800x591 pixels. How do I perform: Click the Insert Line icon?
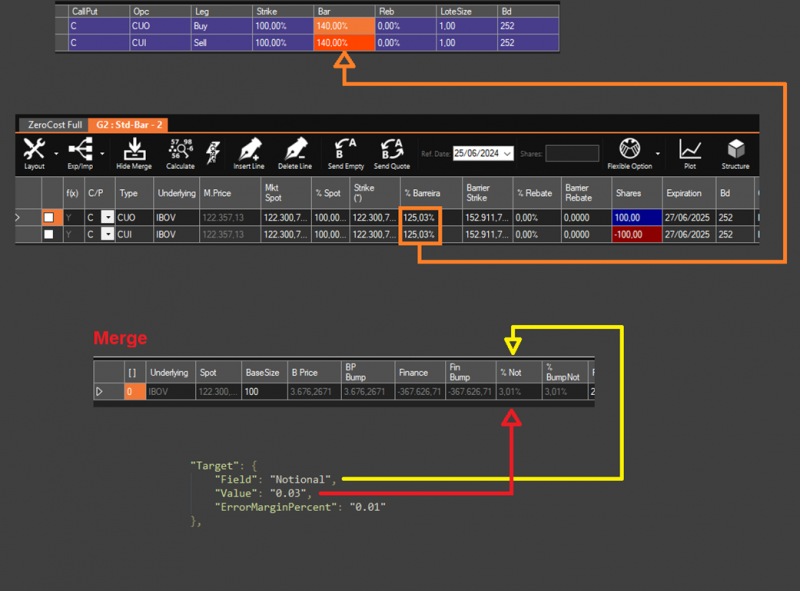point(248,150)
